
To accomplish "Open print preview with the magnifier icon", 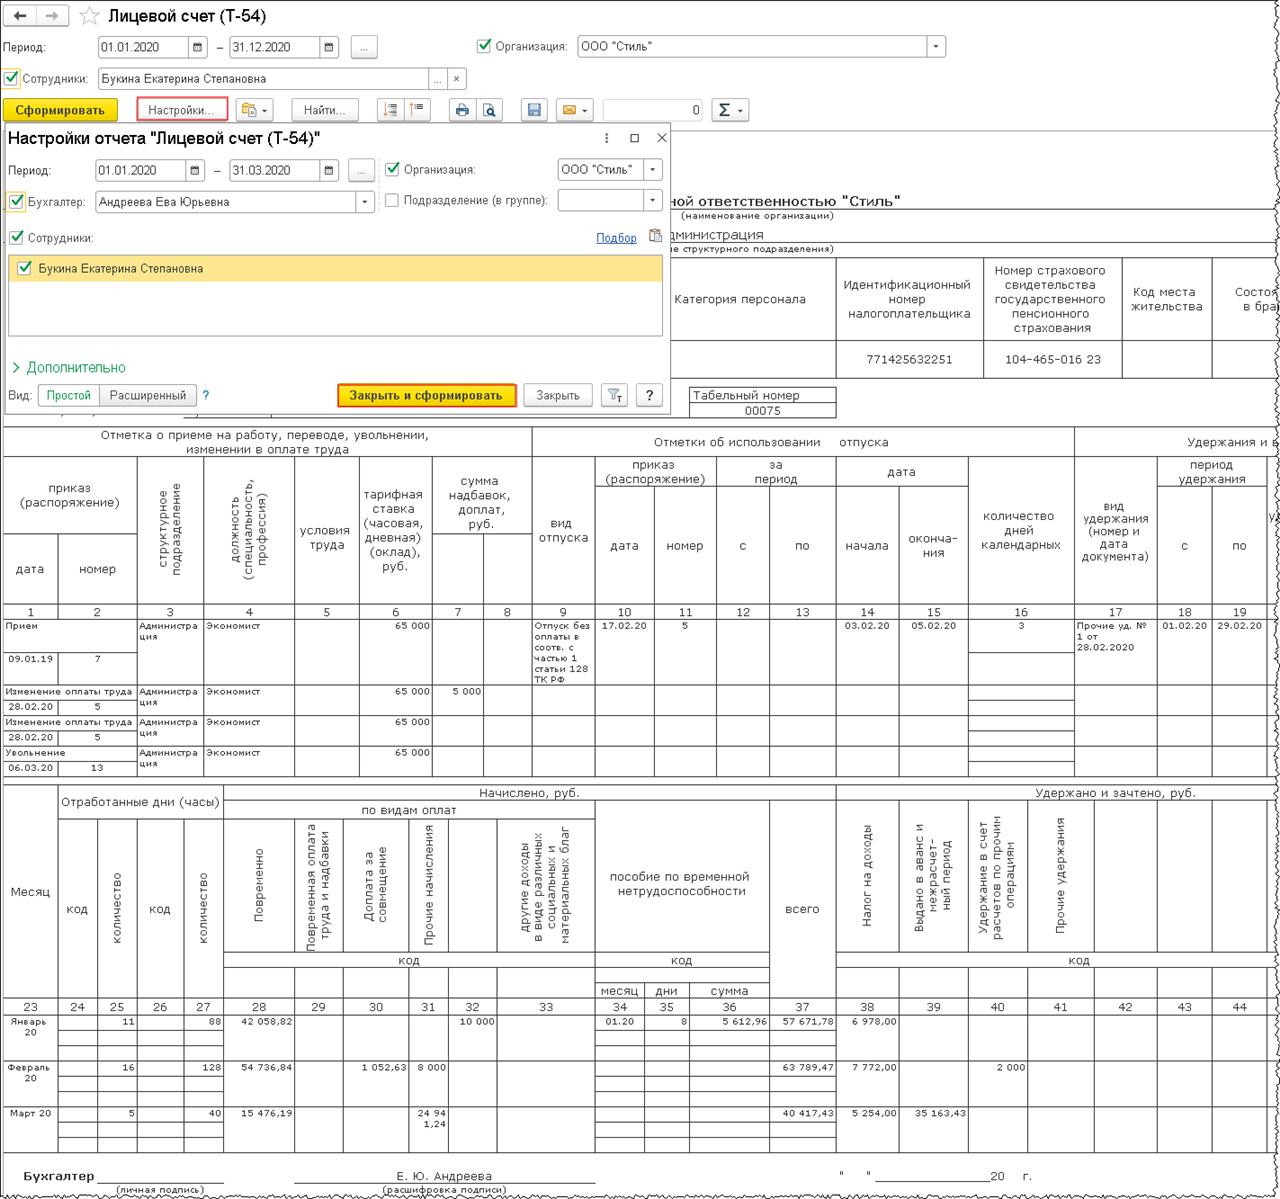I will pyautogui.click(x=489, y=110).
